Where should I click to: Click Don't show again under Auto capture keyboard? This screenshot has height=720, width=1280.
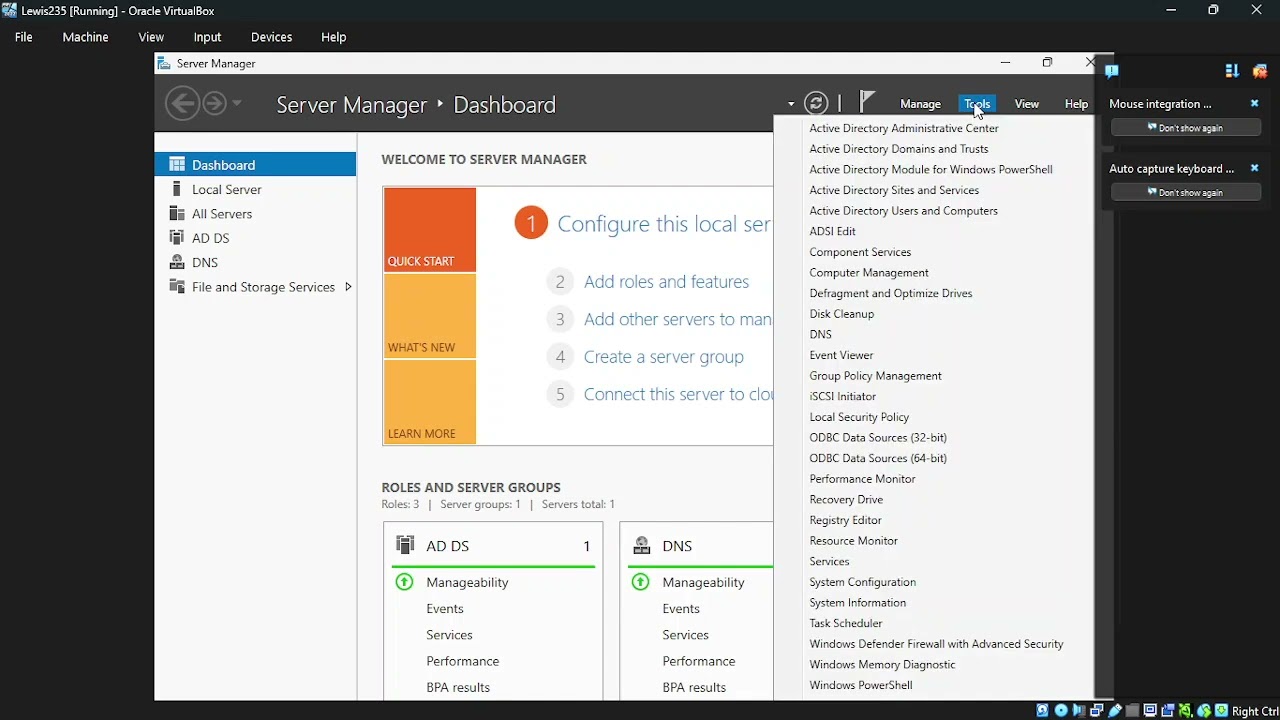pyautogui.click(x=1186, y=193)
